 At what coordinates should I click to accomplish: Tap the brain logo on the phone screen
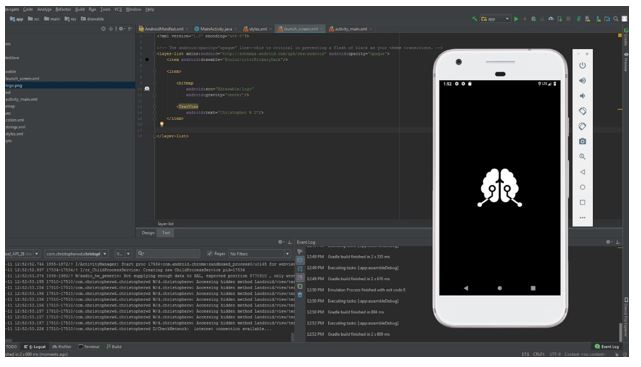tap(500, 188)
